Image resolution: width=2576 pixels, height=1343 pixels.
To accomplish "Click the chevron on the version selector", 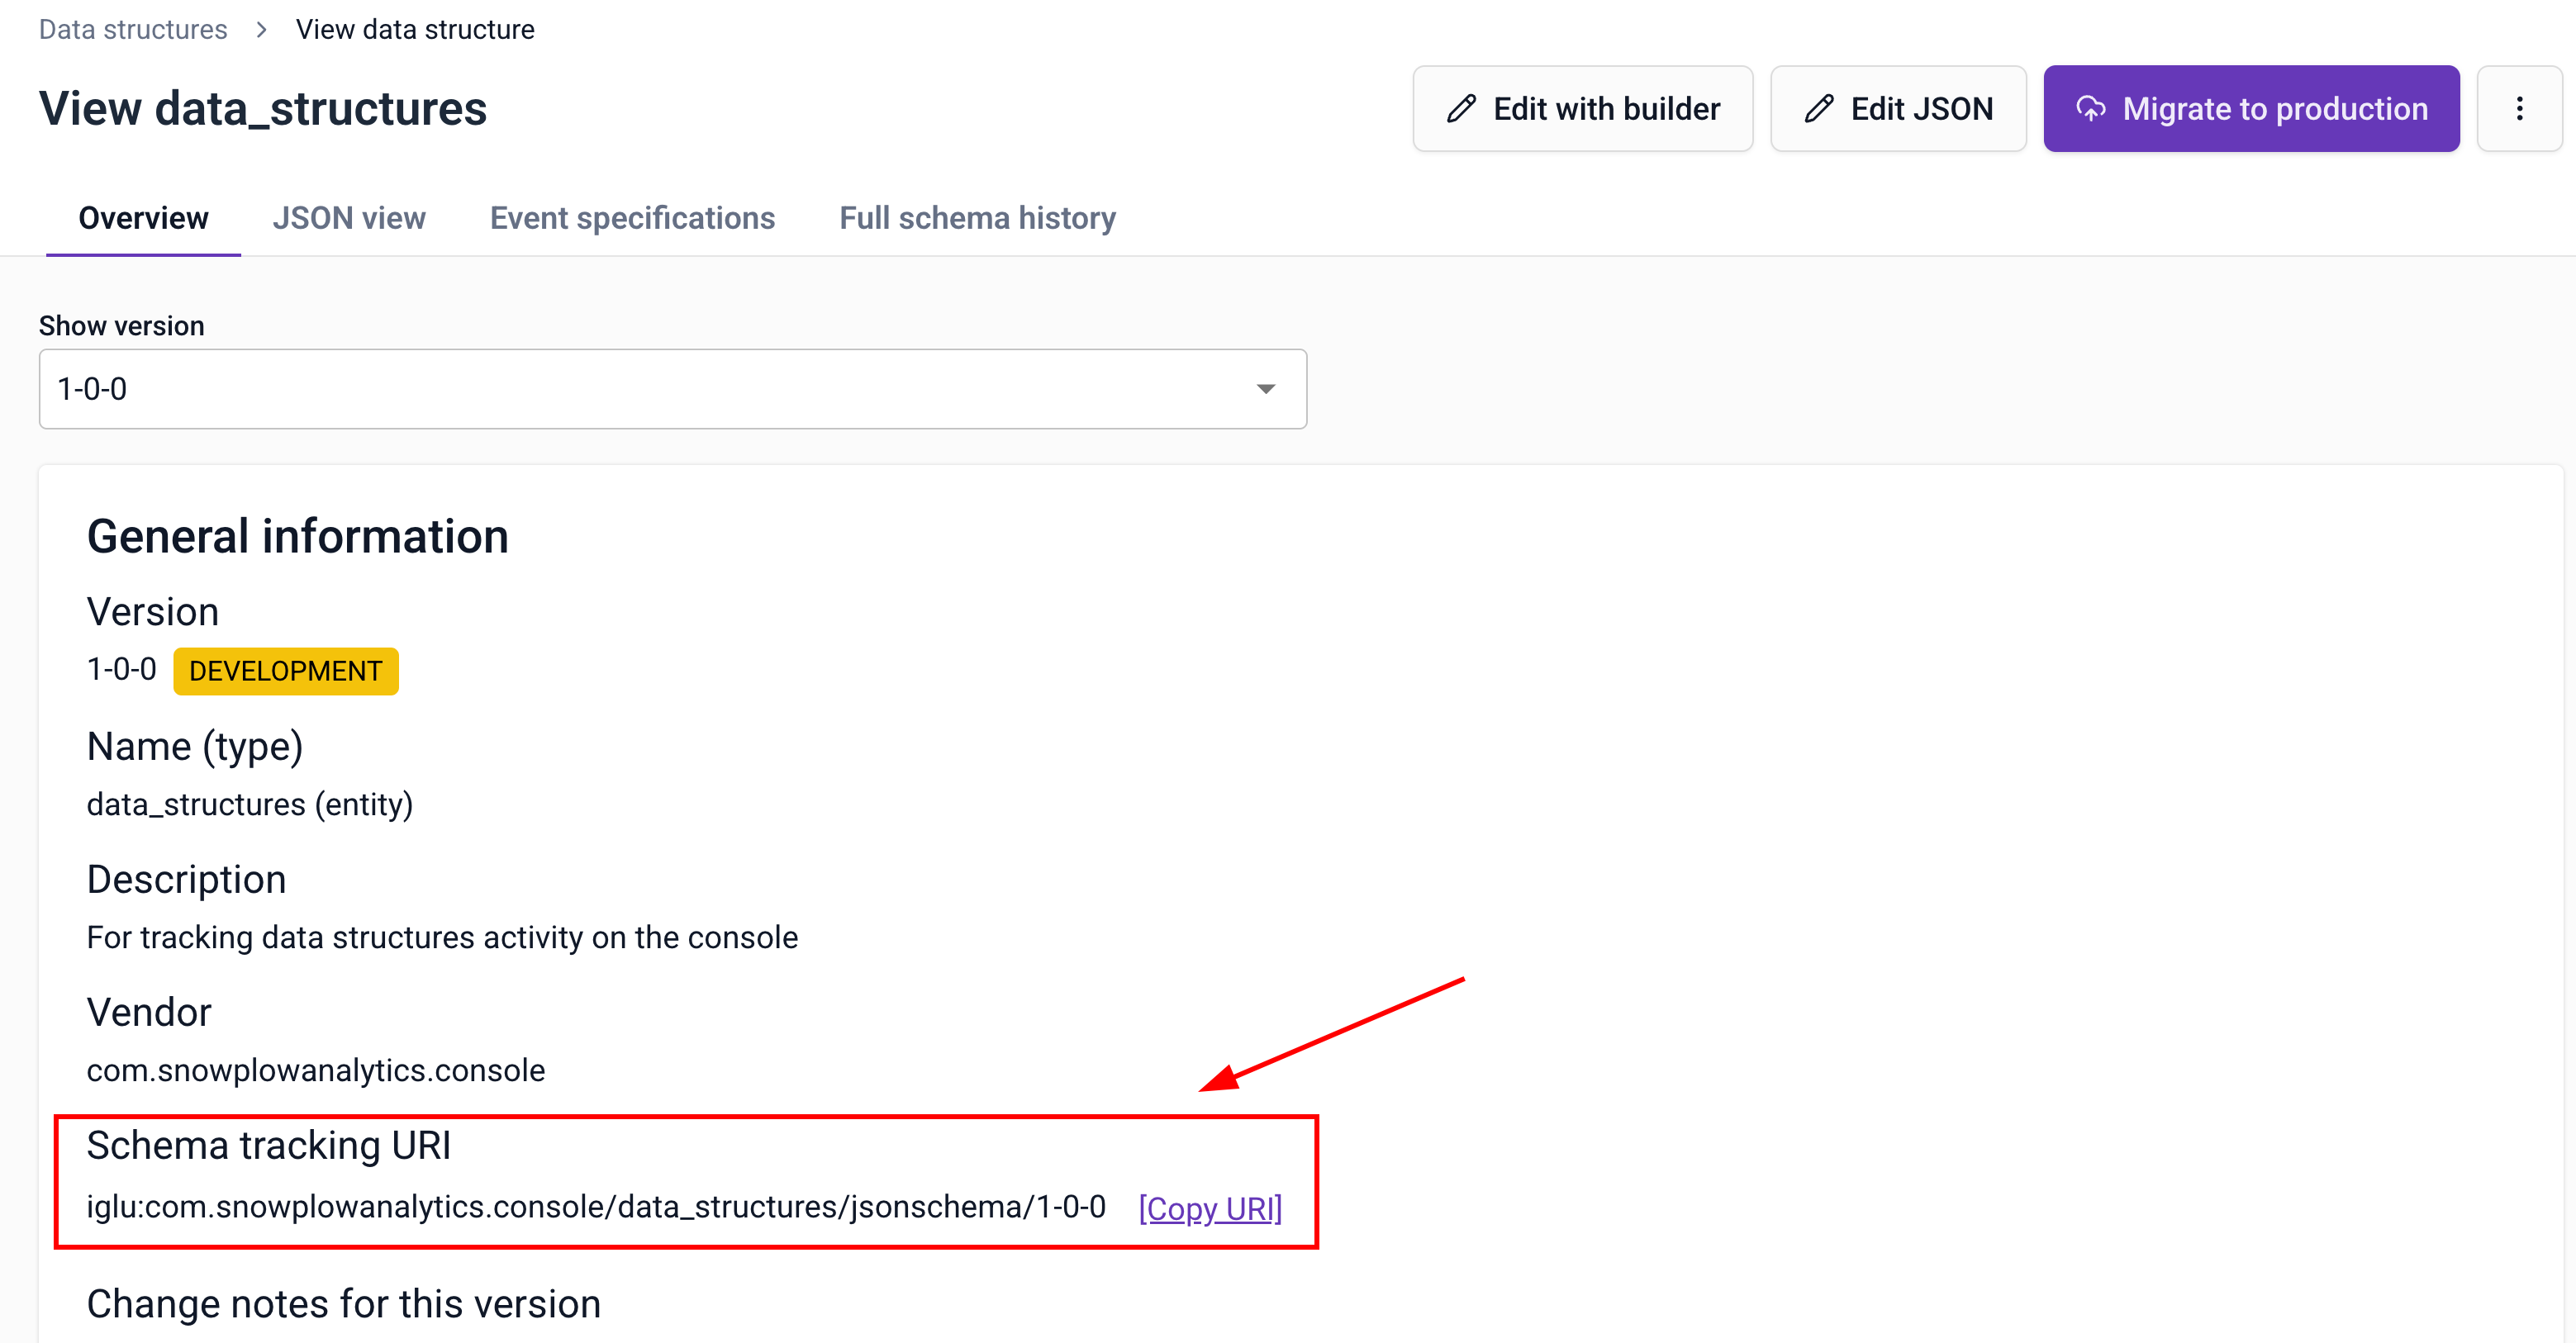I will [x=1265, y=389].
